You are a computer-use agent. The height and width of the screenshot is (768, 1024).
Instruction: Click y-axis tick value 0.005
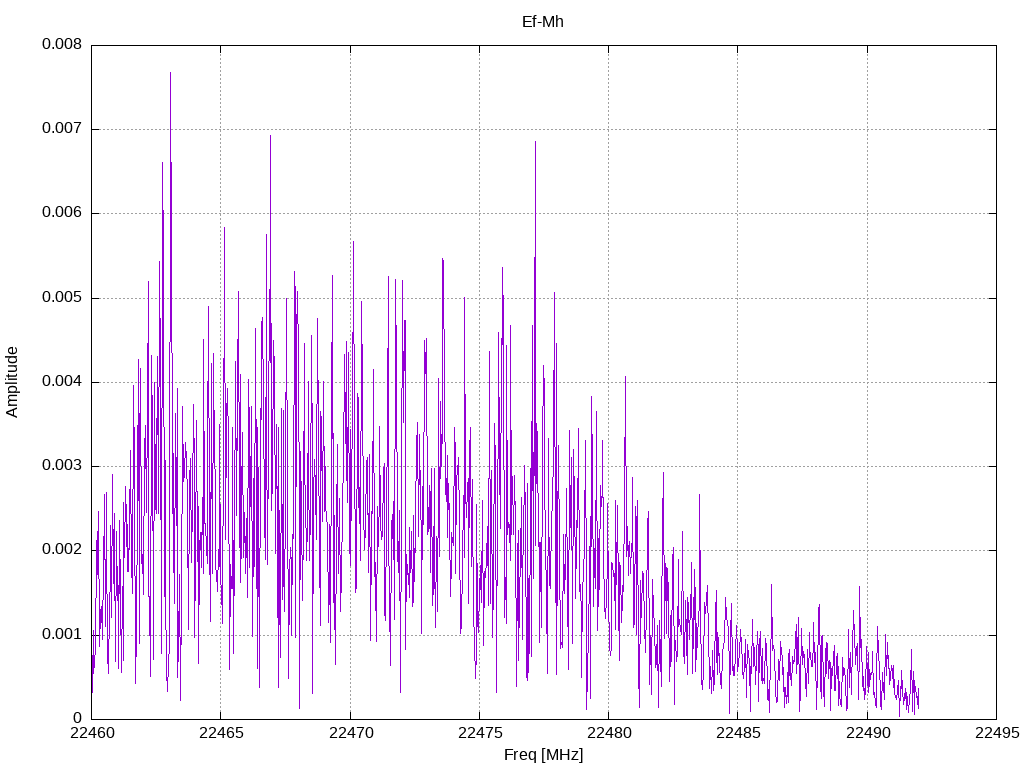coord(62,298)
